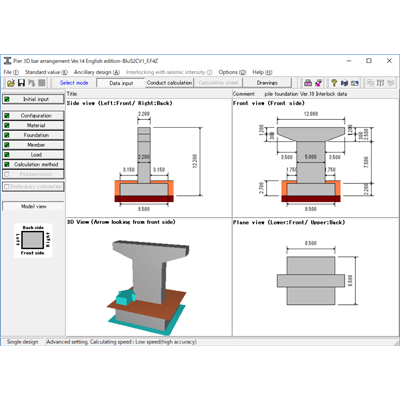The image size is (400, 400).
Task: Click the 3D pier model view
Action: (x=149, y=287)
